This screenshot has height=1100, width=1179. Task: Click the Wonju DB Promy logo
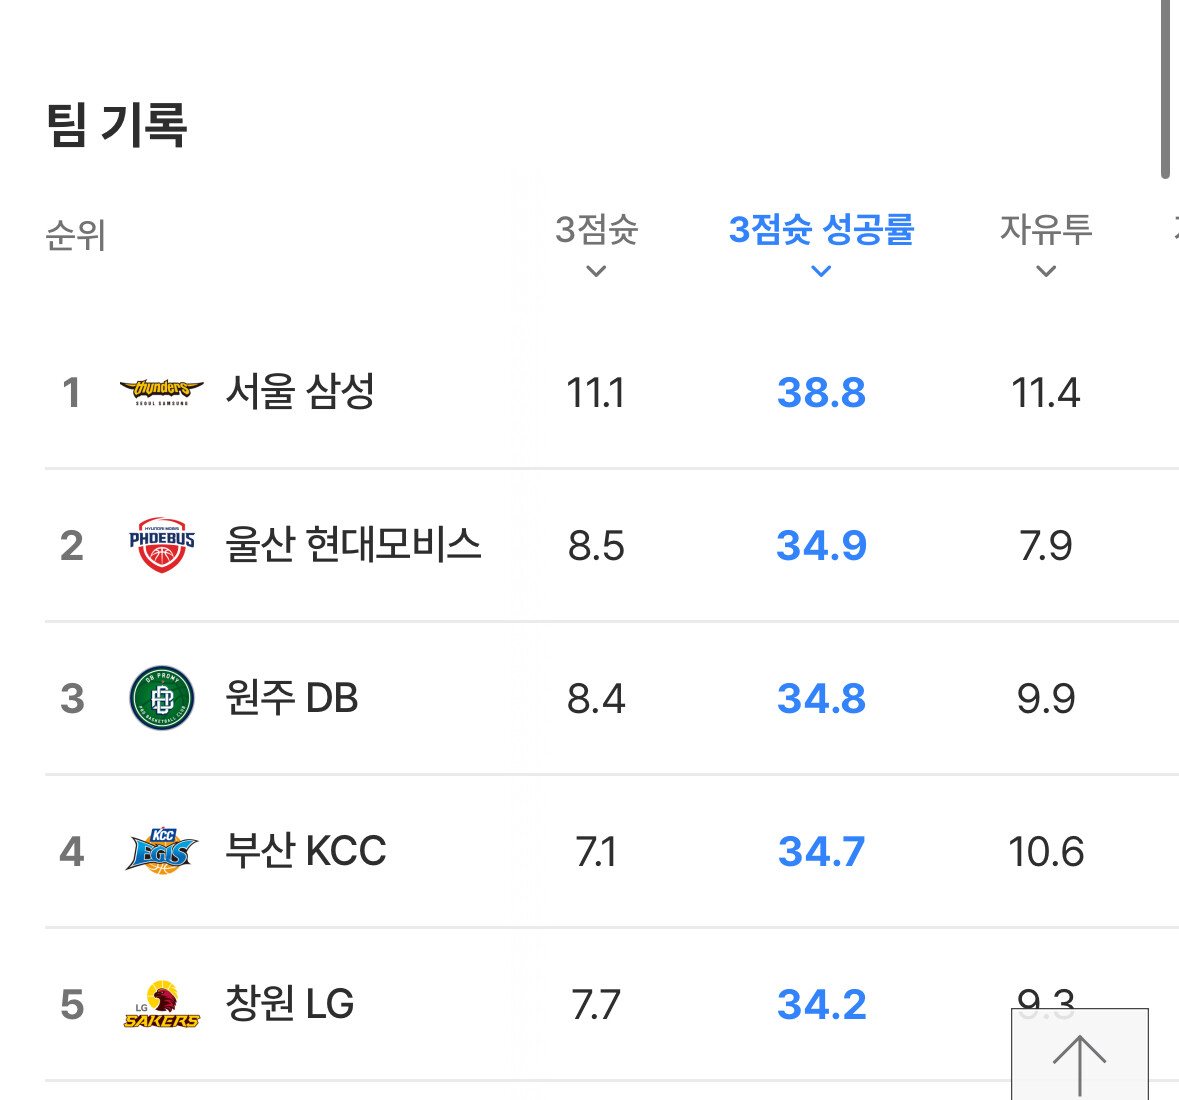point(162,698)
